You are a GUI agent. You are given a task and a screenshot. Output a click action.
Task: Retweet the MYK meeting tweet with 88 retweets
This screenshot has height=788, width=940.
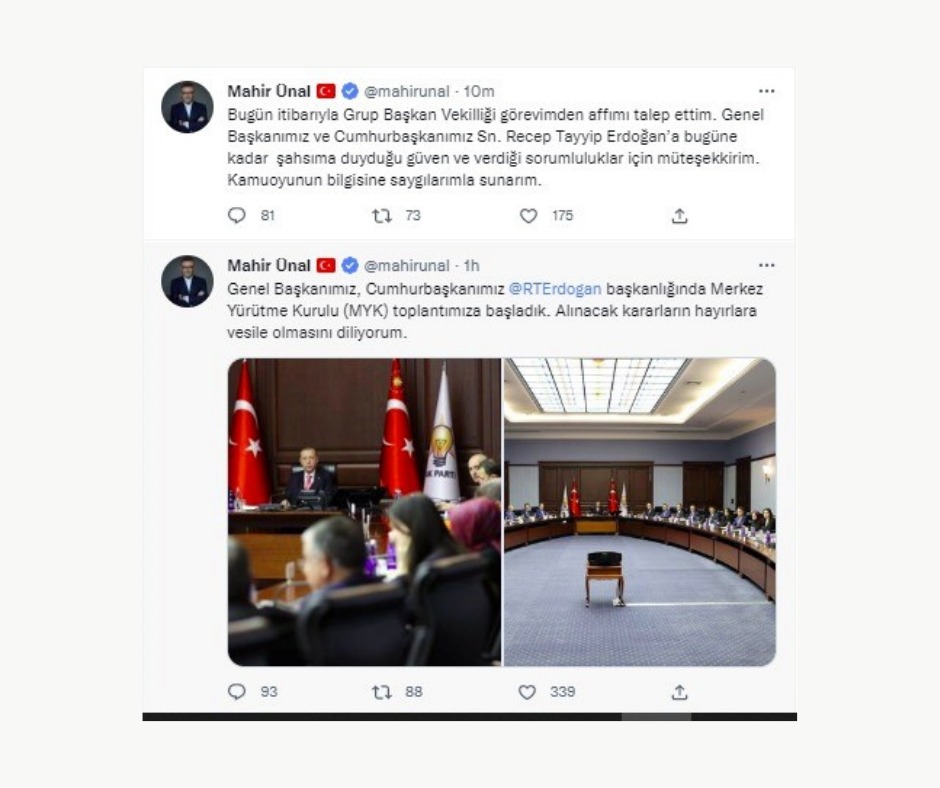382,692
